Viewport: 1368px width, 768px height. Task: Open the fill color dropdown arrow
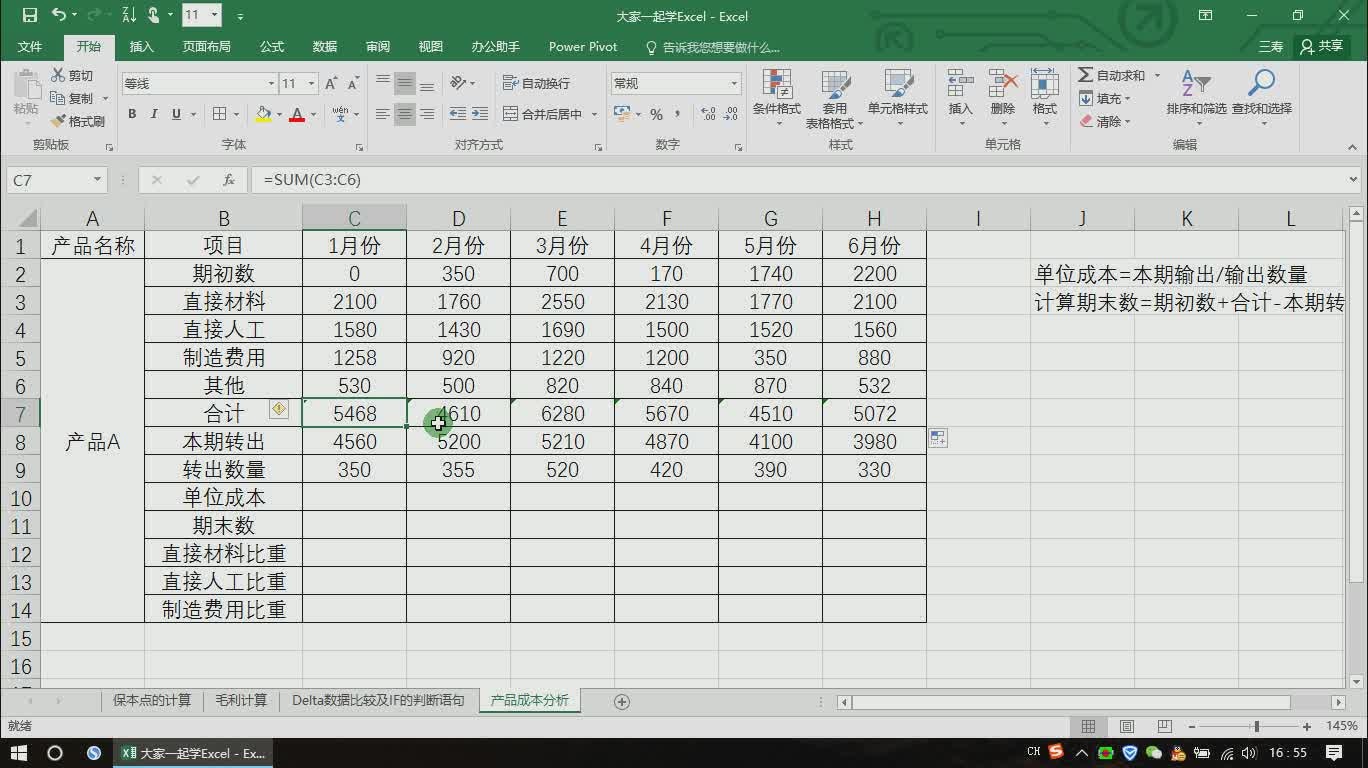[278, 114]
